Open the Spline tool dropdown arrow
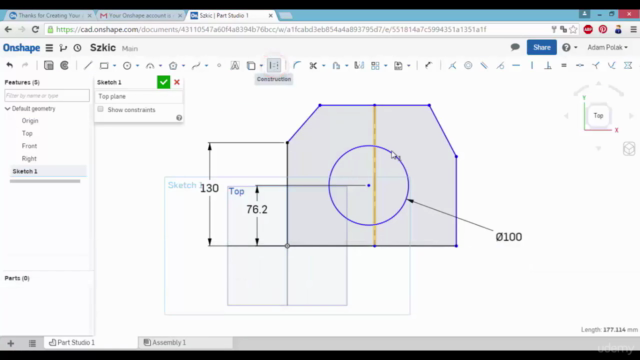This screenshot has width=640, height=360. tap(206, 66)
